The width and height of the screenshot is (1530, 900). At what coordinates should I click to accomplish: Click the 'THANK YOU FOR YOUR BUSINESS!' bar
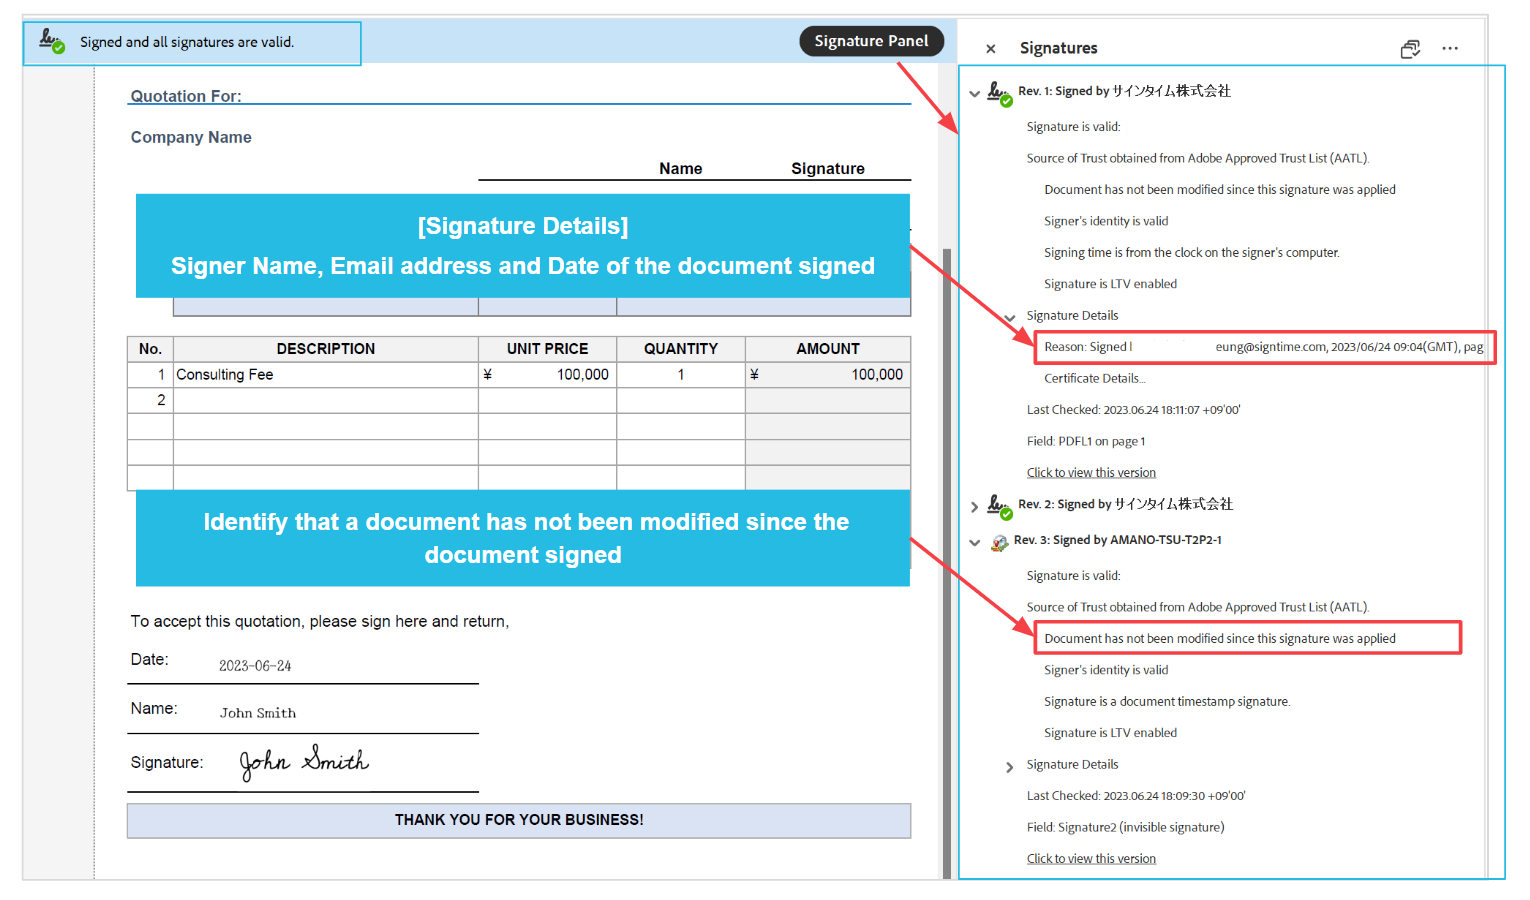(x=519, y=820)
